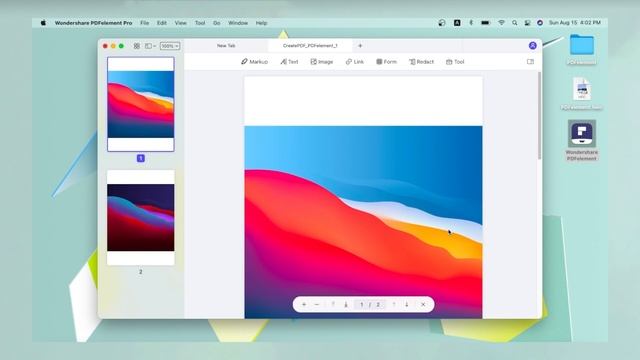Viewport: 640px width, 360px height.
Task: Open the sidebar layout dropdown
Action: tap(150, 46)
